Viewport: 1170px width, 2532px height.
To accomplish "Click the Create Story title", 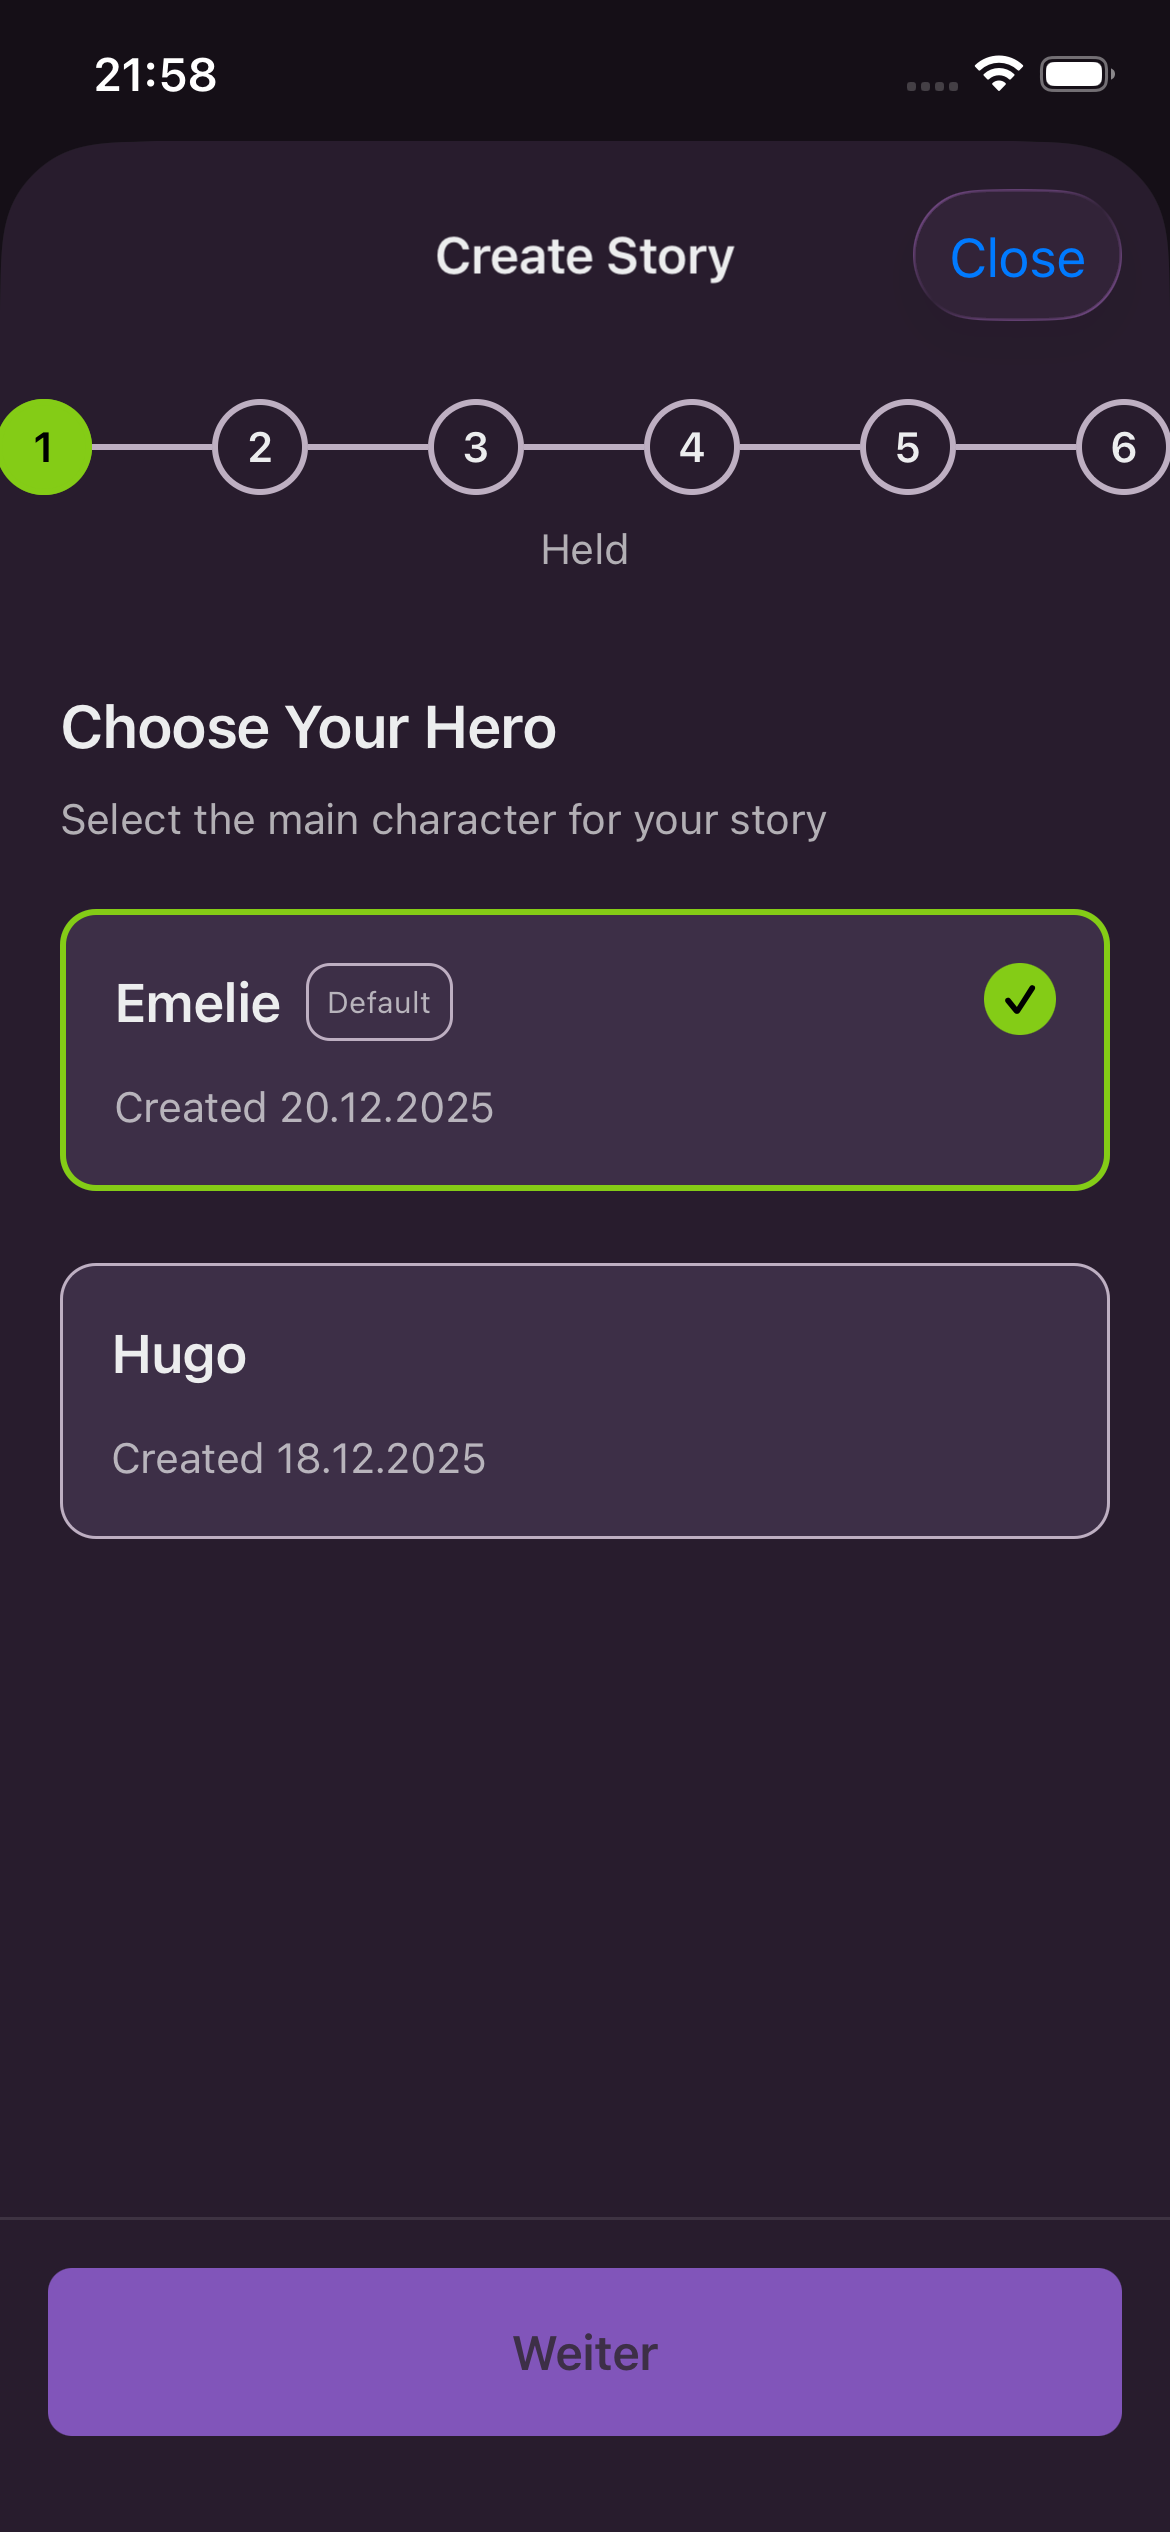I will [584, 255].
